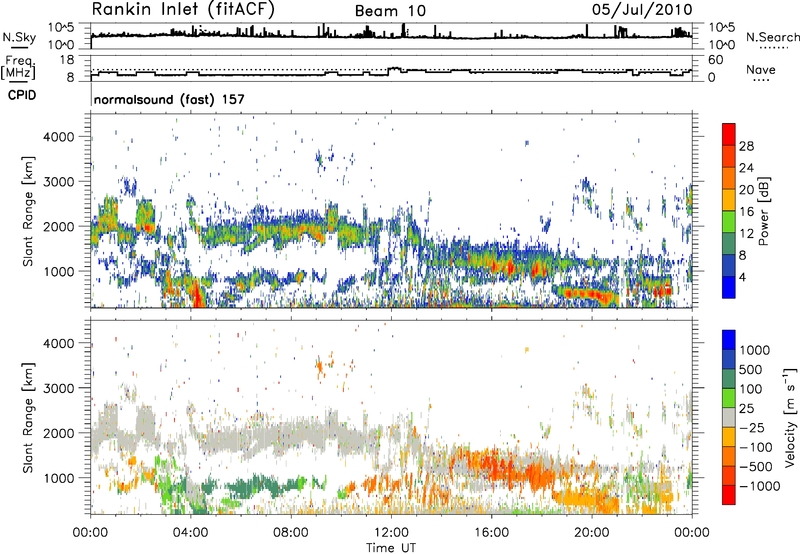Click the '20:00' time axis label

[591, 533]
